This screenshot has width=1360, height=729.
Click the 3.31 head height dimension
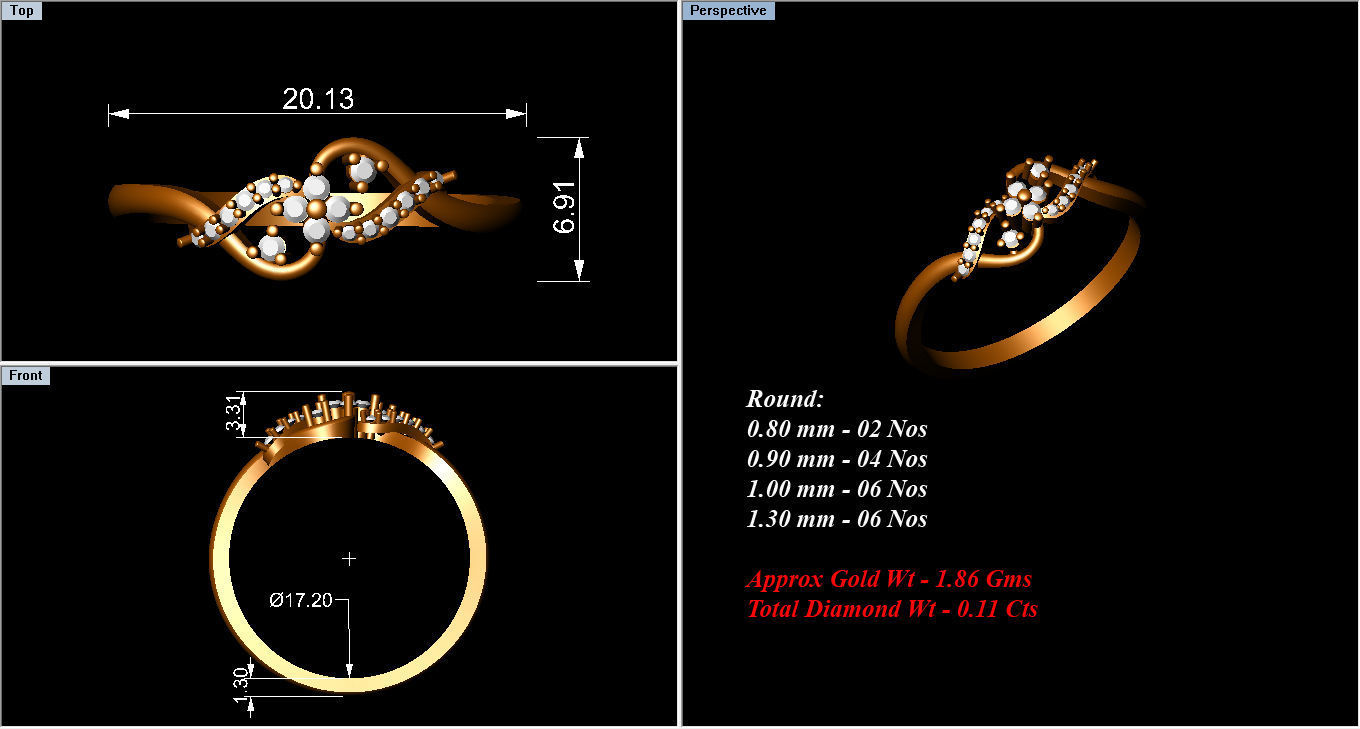234,413
